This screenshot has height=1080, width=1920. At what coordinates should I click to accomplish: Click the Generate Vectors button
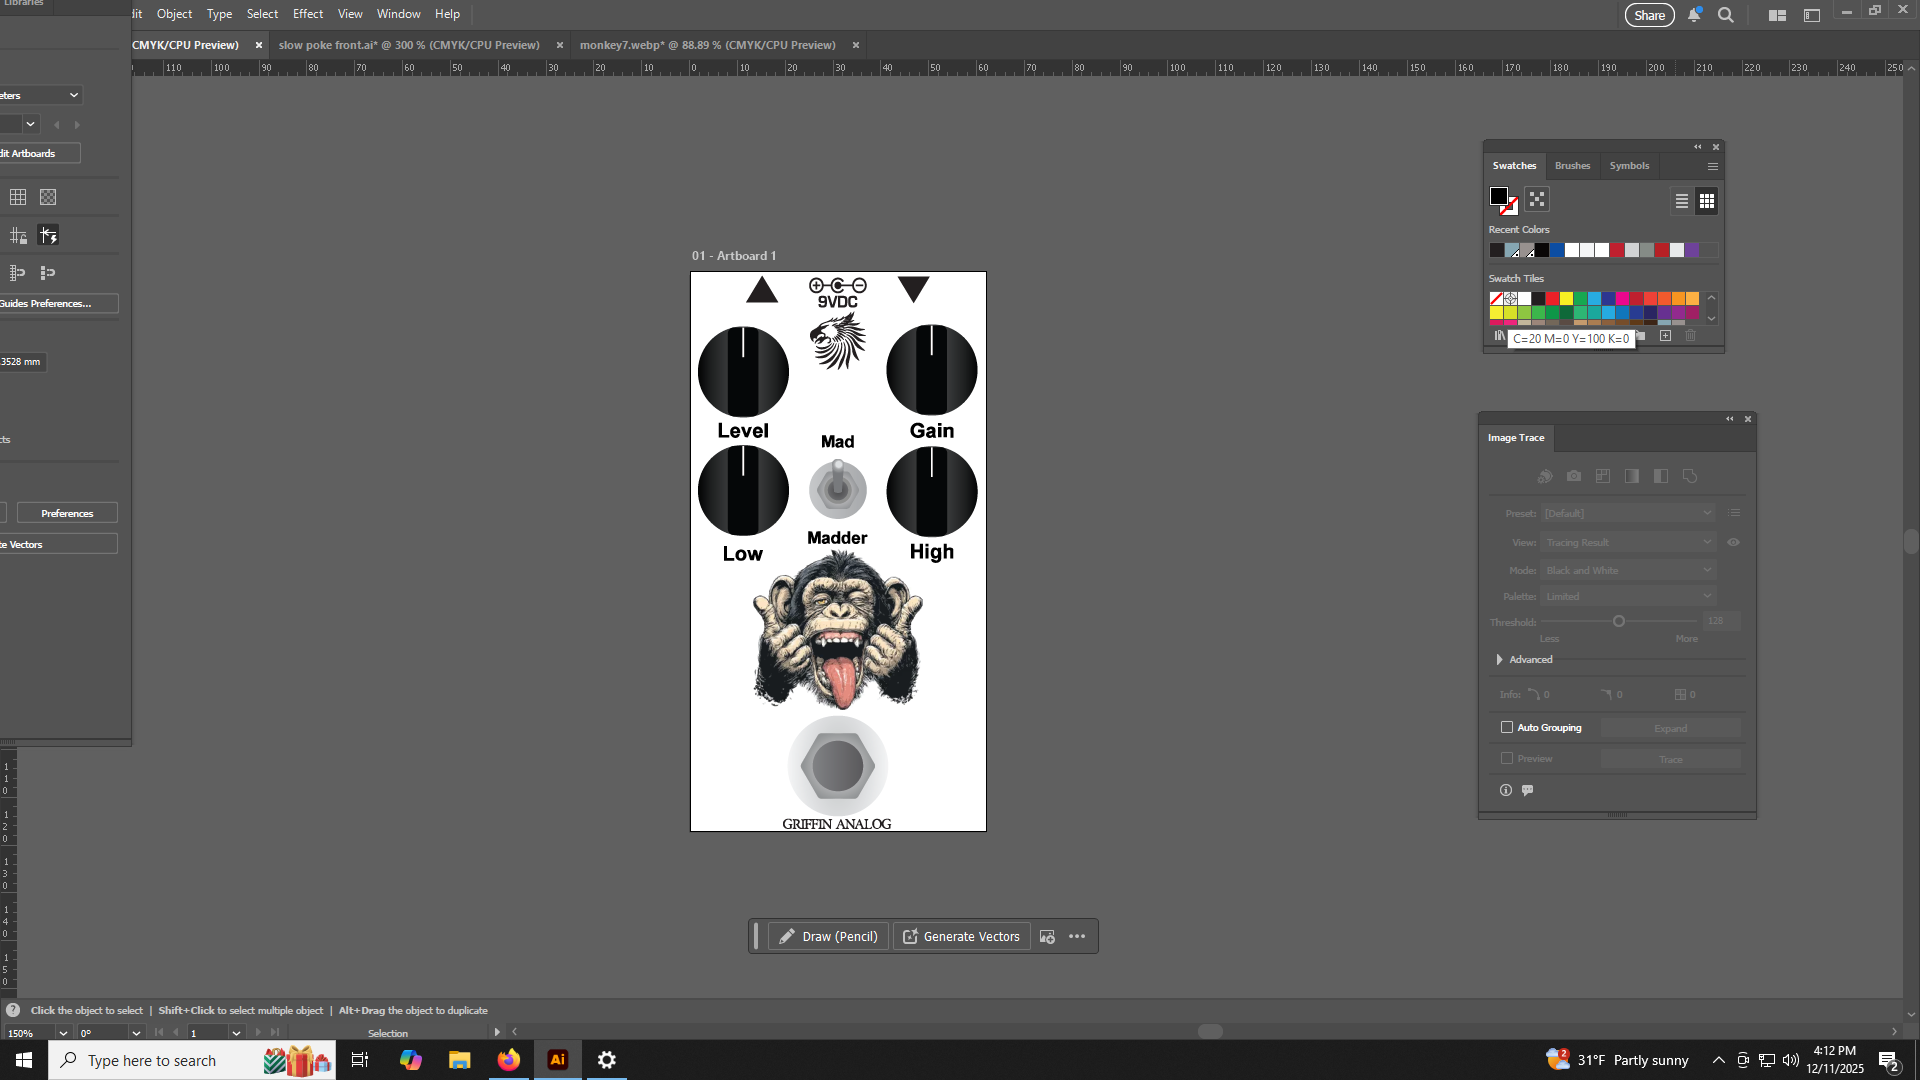(961, 936)
